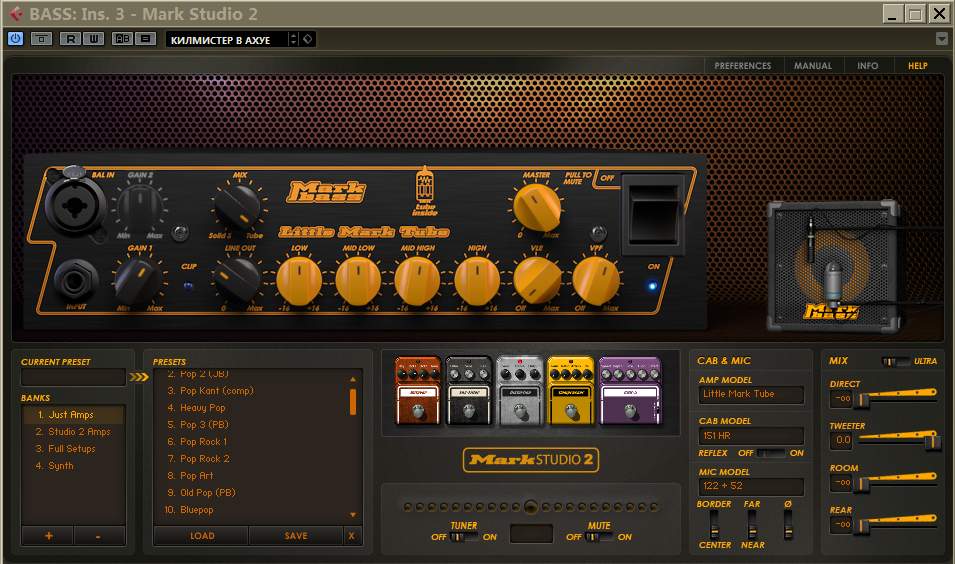This screenshot has width=955, height=564.
Task: Click the MID HIGH EQ knob
Action: tap(417, 280)
